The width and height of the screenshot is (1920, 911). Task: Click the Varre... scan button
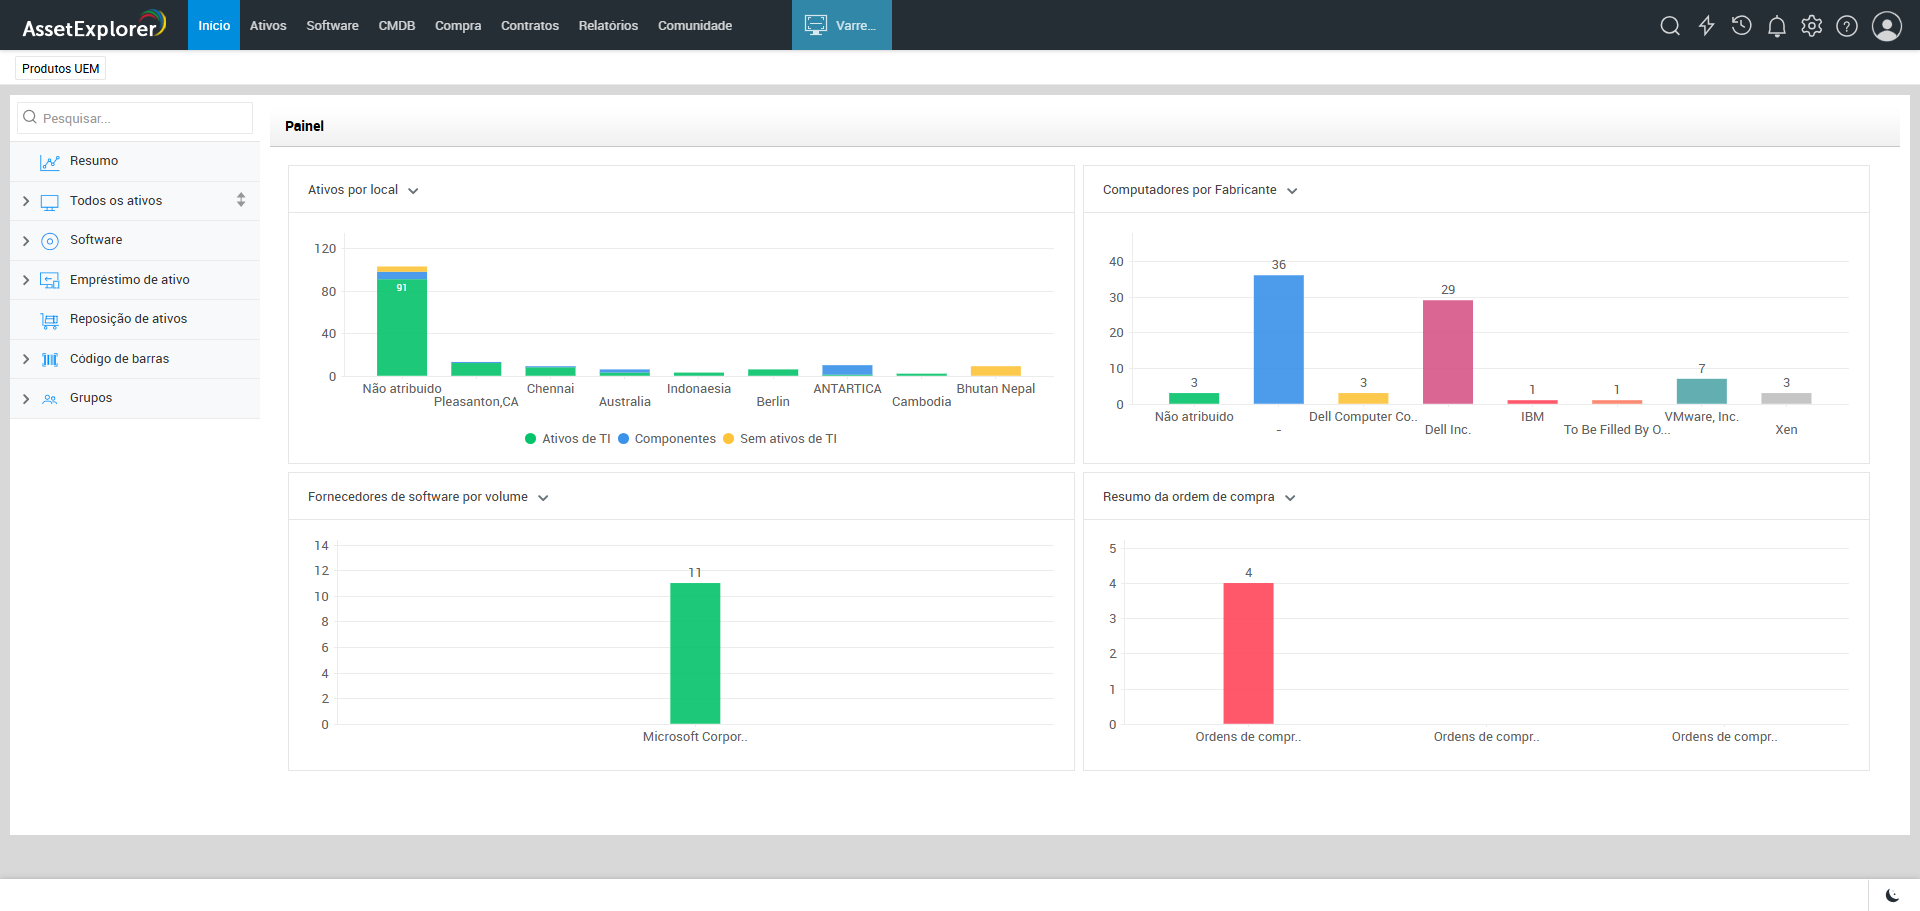tap(841, 26)
